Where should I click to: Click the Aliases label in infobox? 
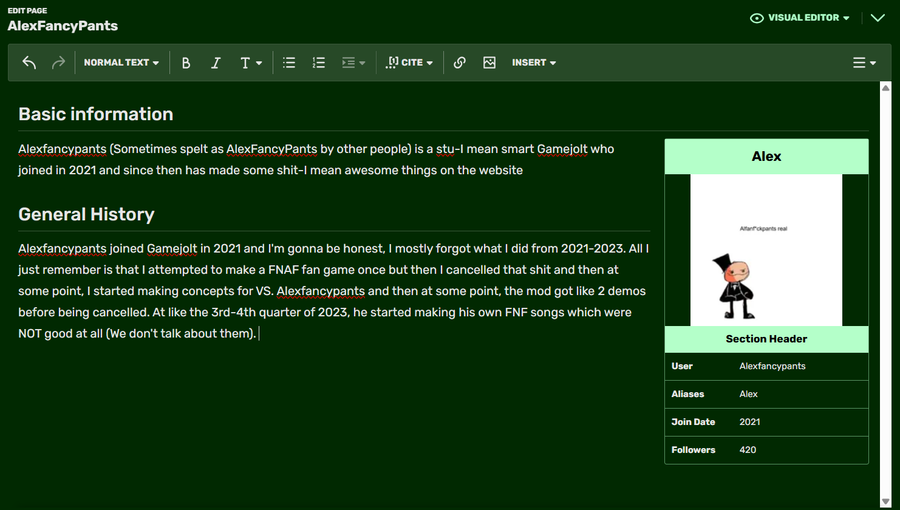click(688, 394)
